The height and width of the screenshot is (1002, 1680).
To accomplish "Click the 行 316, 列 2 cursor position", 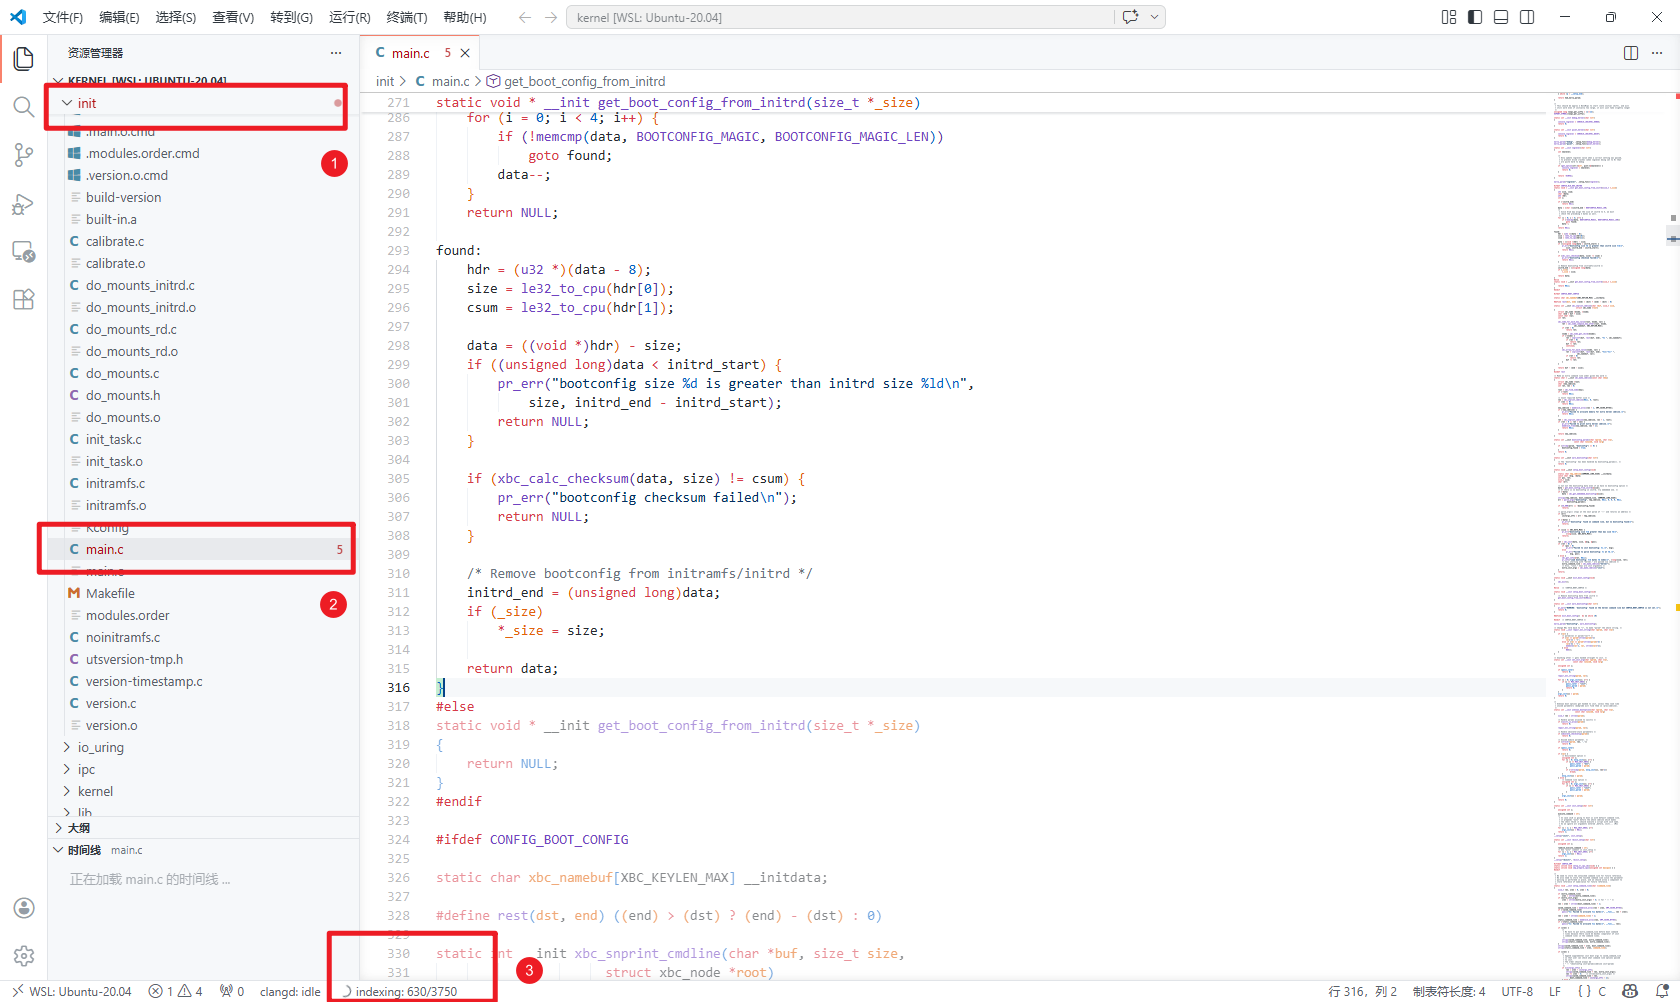I will [1363, 992].
